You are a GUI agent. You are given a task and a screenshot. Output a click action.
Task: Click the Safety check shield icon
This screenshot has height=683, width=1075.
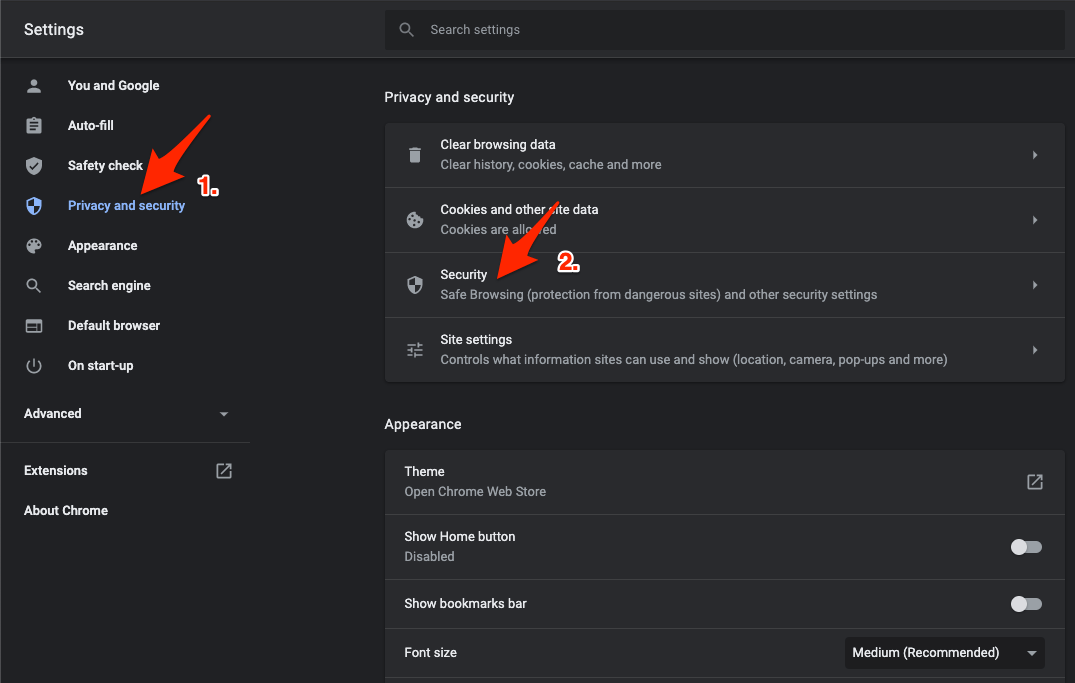point(34,165)
